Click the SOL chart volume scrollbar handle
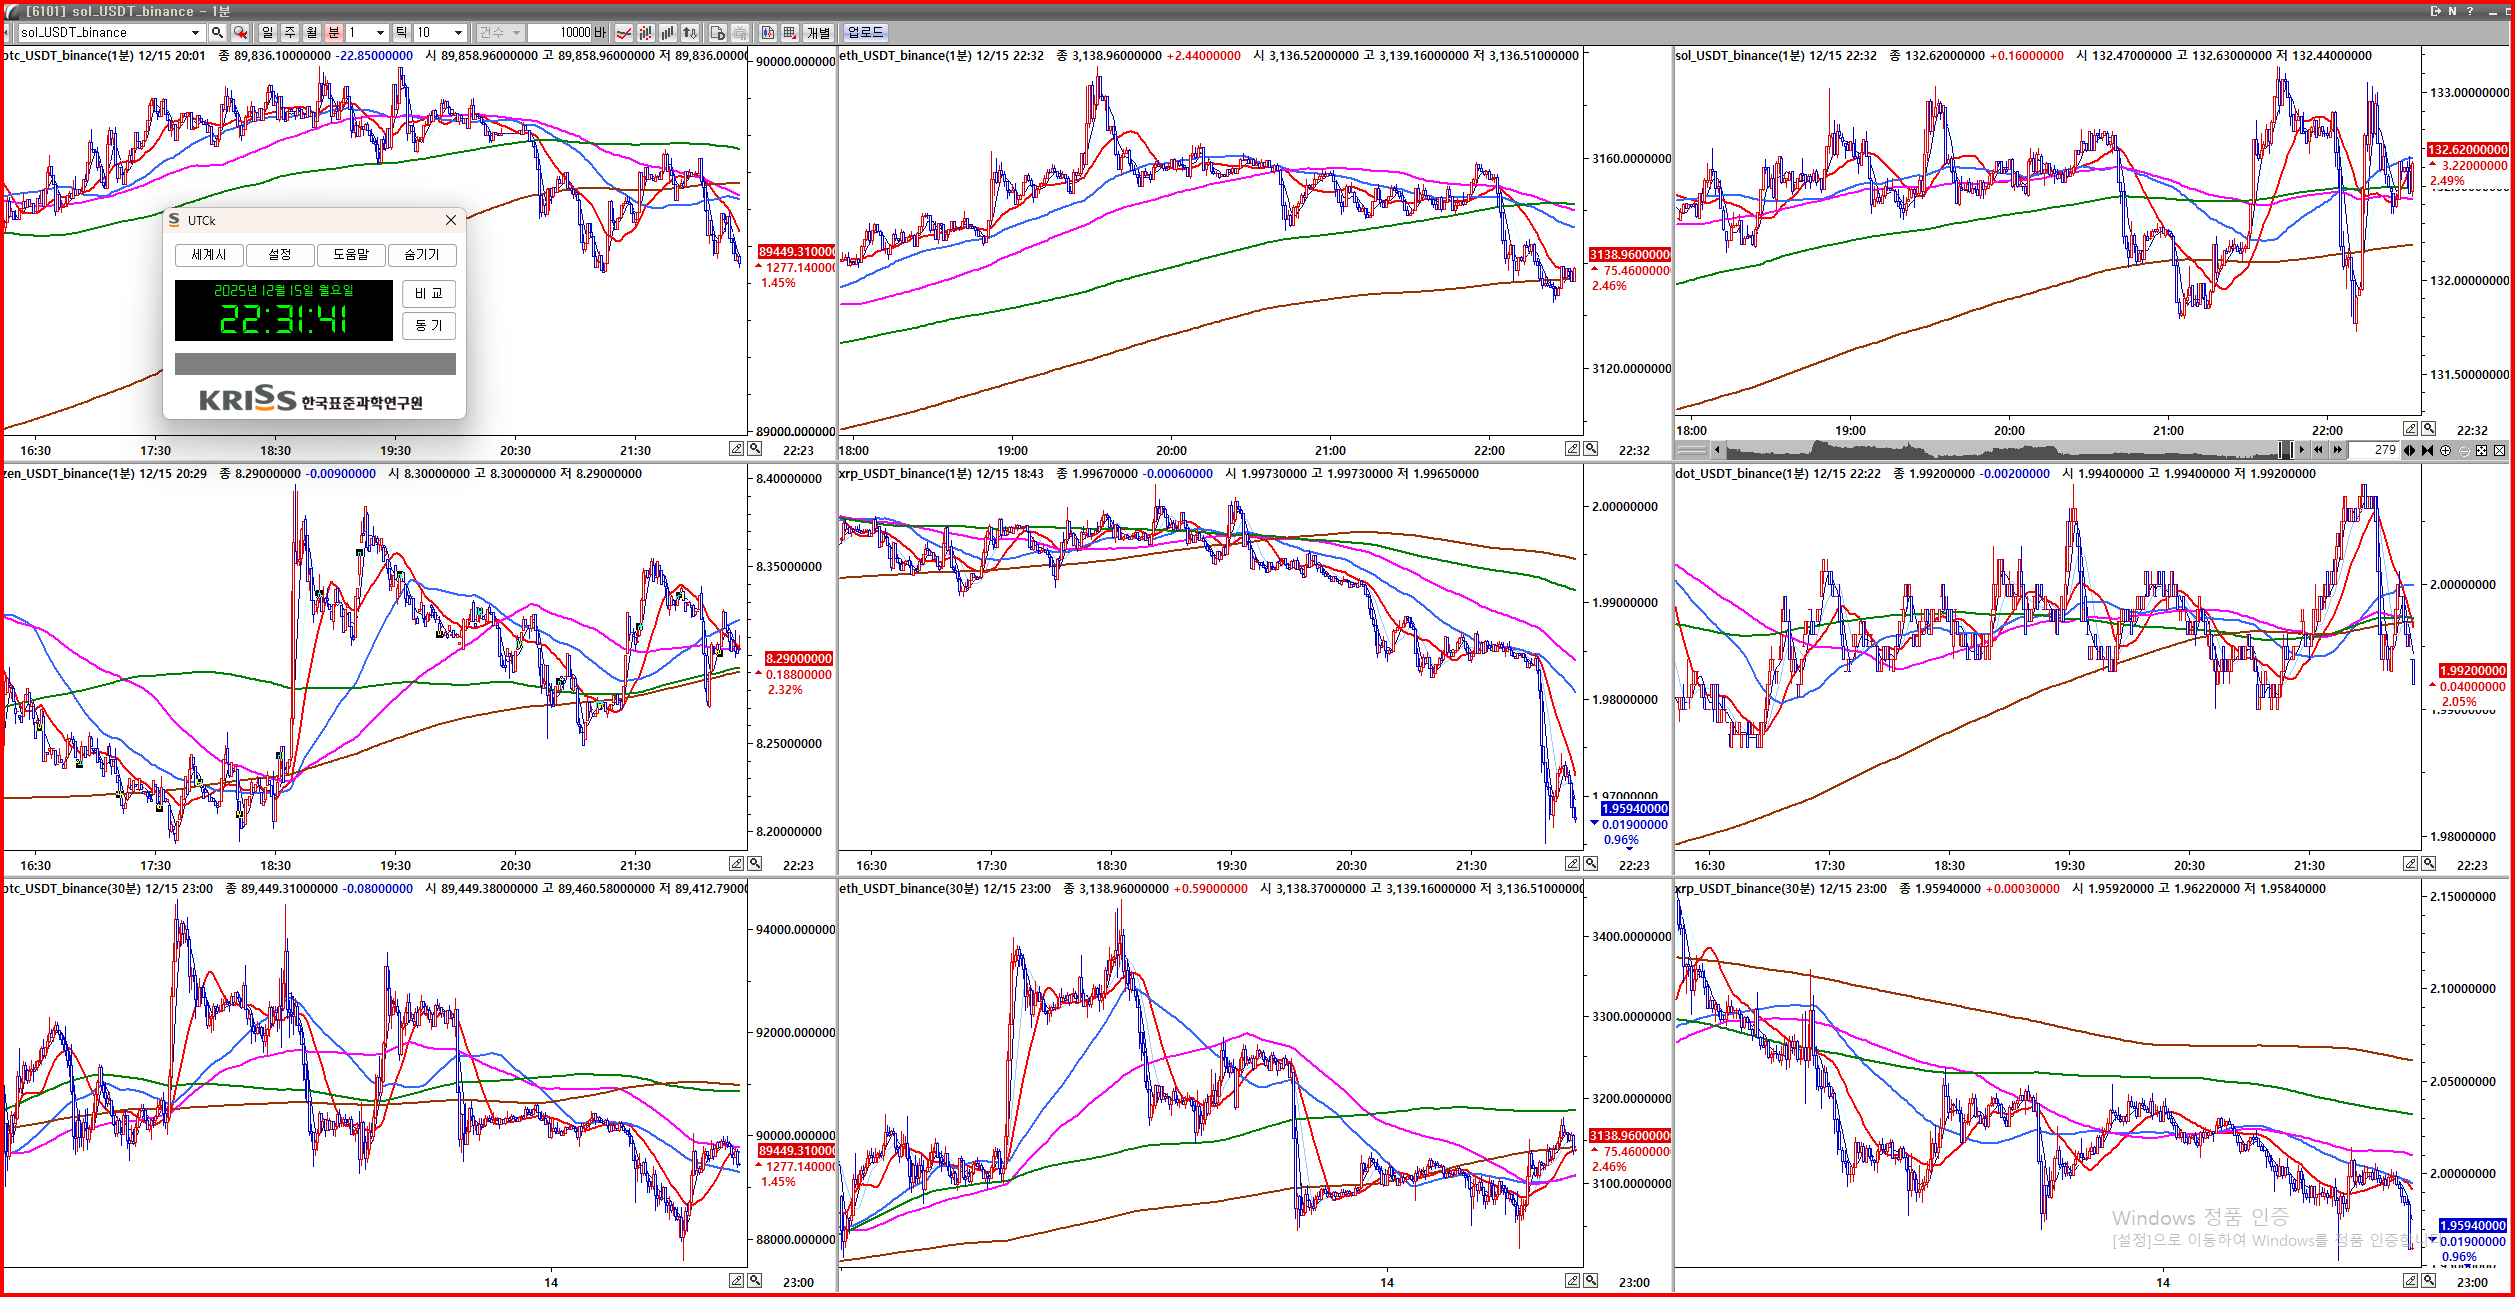 [2286, 450]
